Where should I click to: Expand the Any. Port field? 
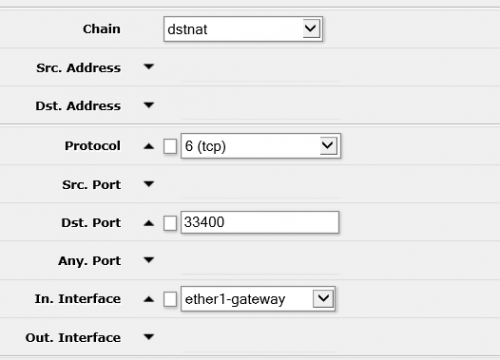point(149,260)
